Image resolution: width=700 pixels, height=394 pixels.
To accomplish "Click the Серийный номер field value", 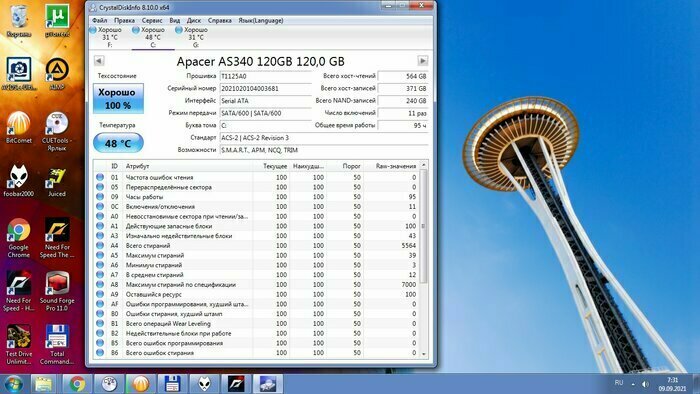I will tap(265, 88).
